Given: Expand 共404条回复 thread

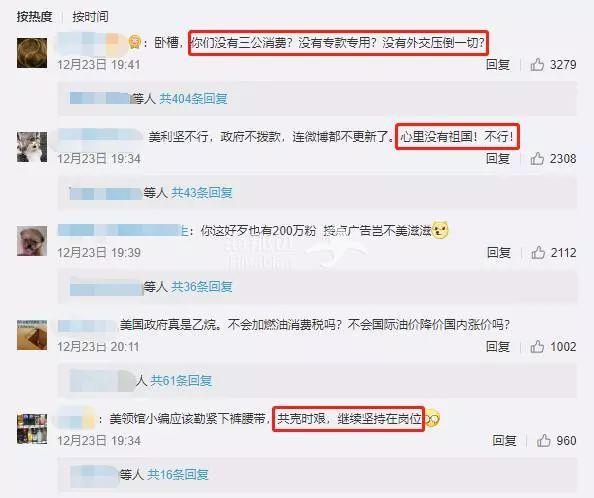Looking at the screenshot, I should pyautogui.click(x=193, y=99).
